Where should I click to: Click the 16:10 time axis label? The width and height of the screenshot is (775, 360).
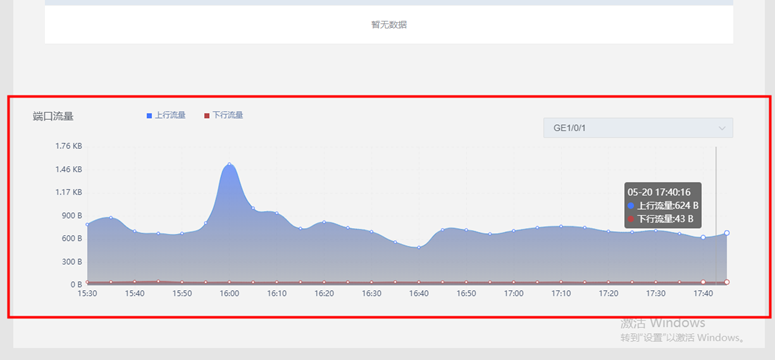pos(277,293)
